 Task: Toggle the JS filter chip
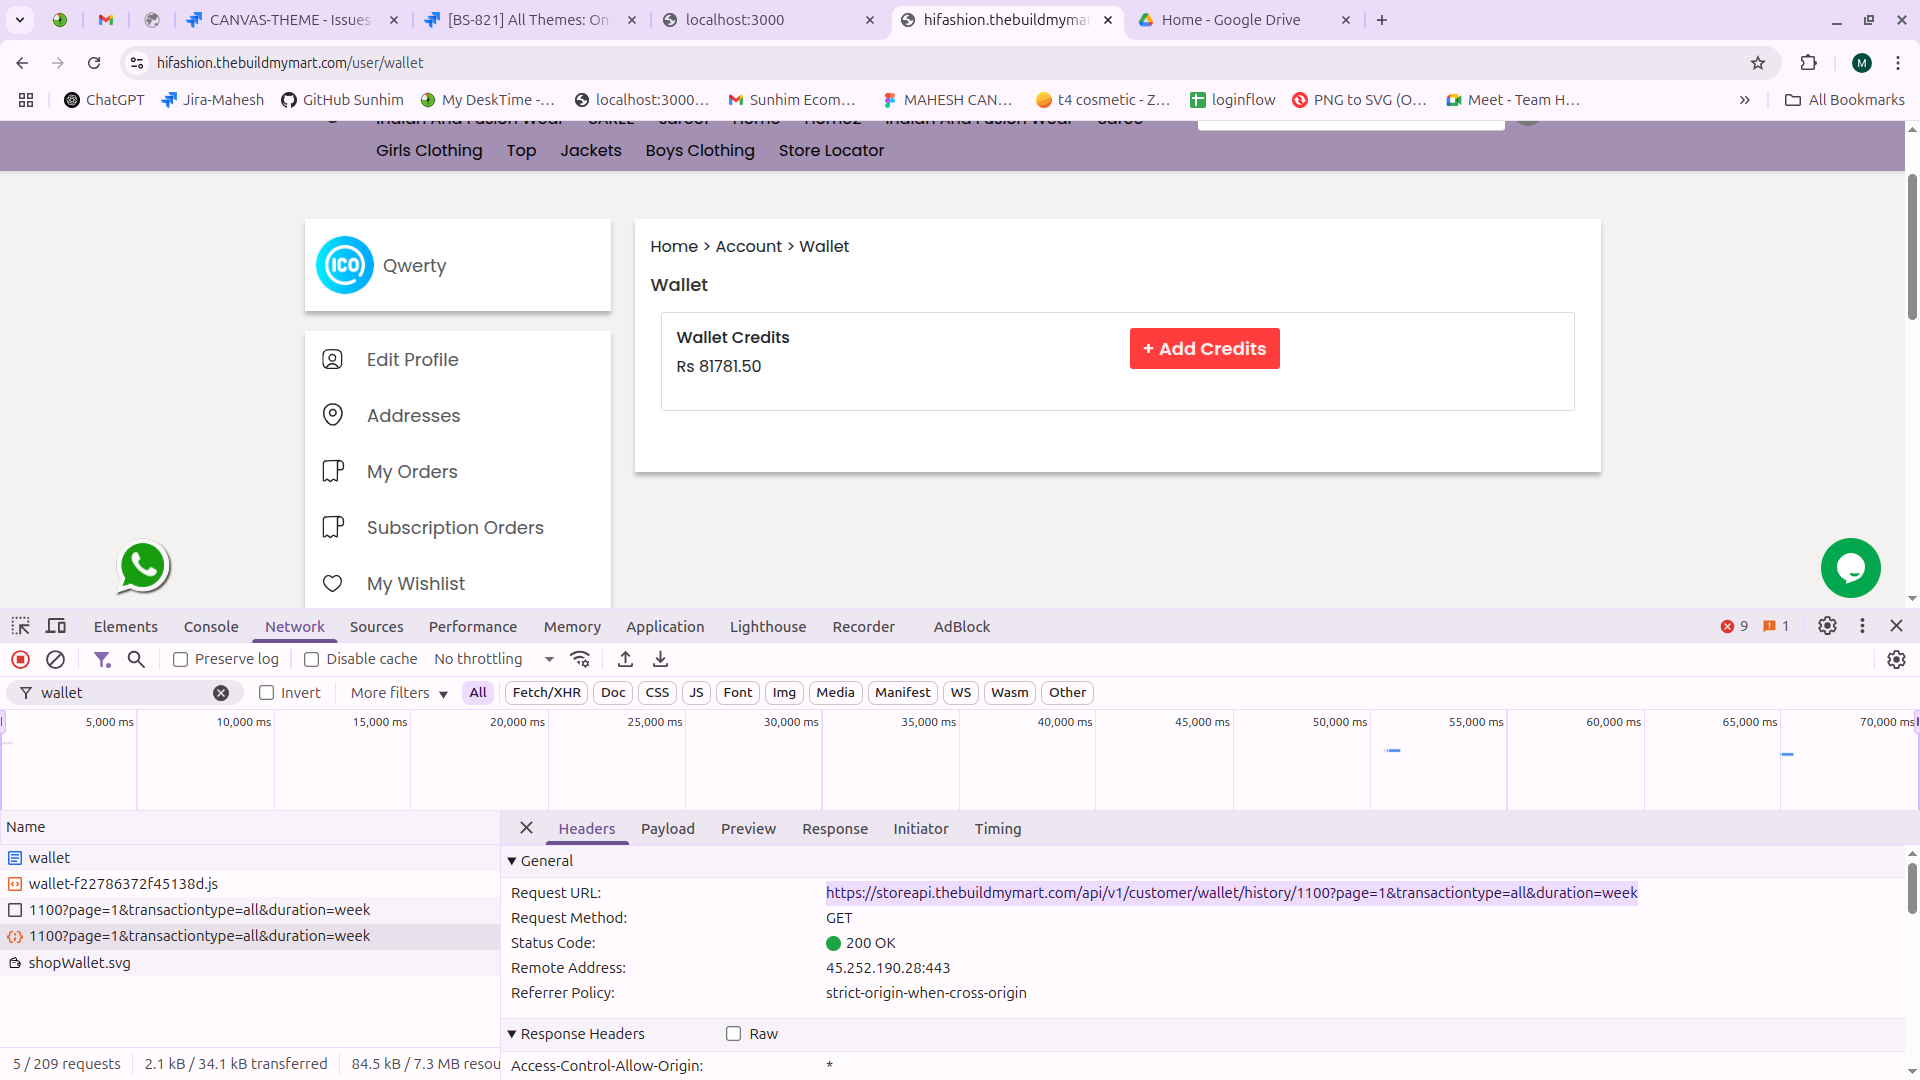tap(696, 693)
